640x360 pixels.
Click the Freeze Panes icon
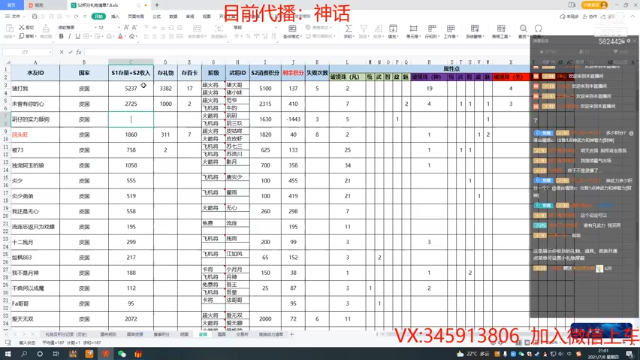point(474,28)
